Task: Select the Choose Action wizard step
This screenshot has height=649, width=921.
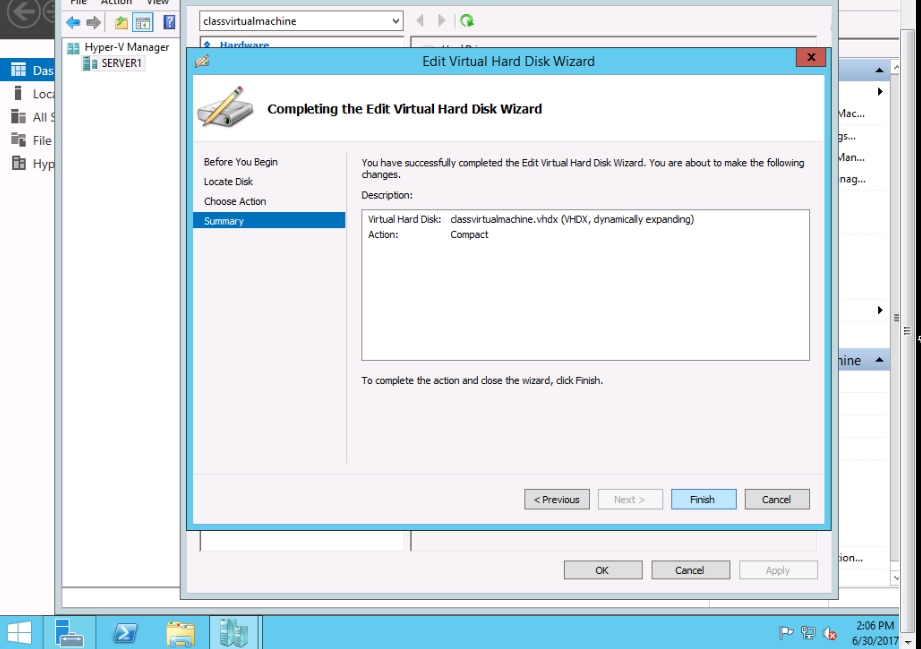Action: click(235, 201)
